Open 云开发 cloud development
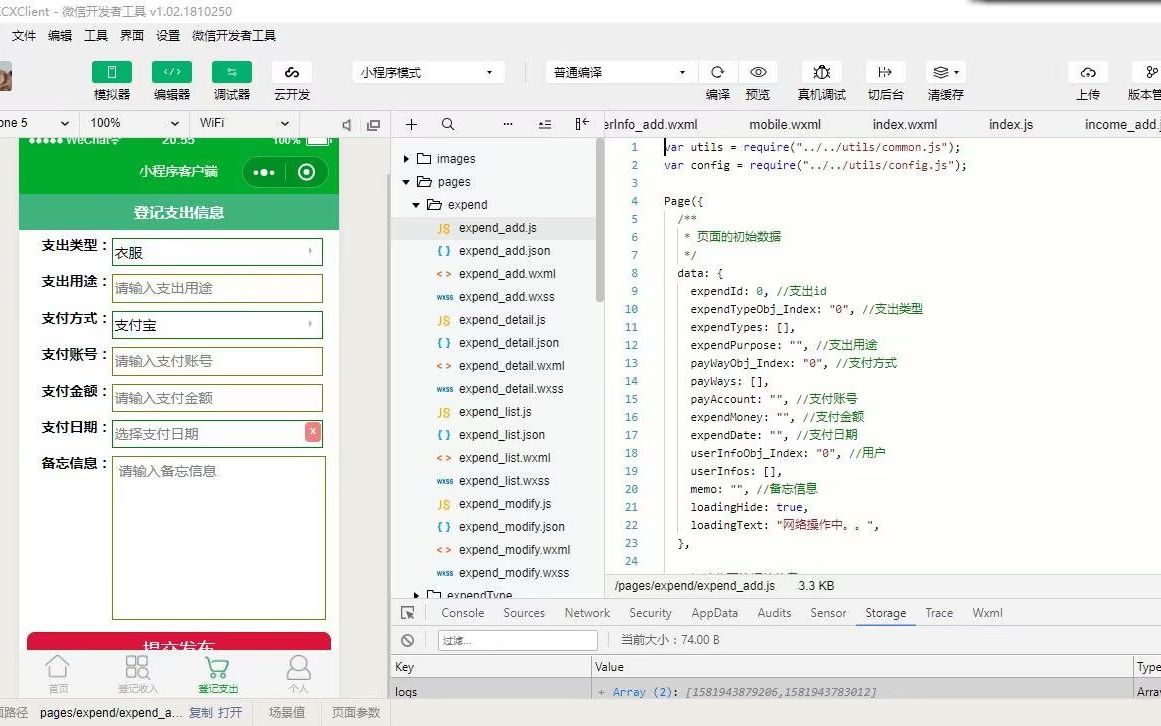Screen dimensions: 1161x726 (x=292, y=72)
